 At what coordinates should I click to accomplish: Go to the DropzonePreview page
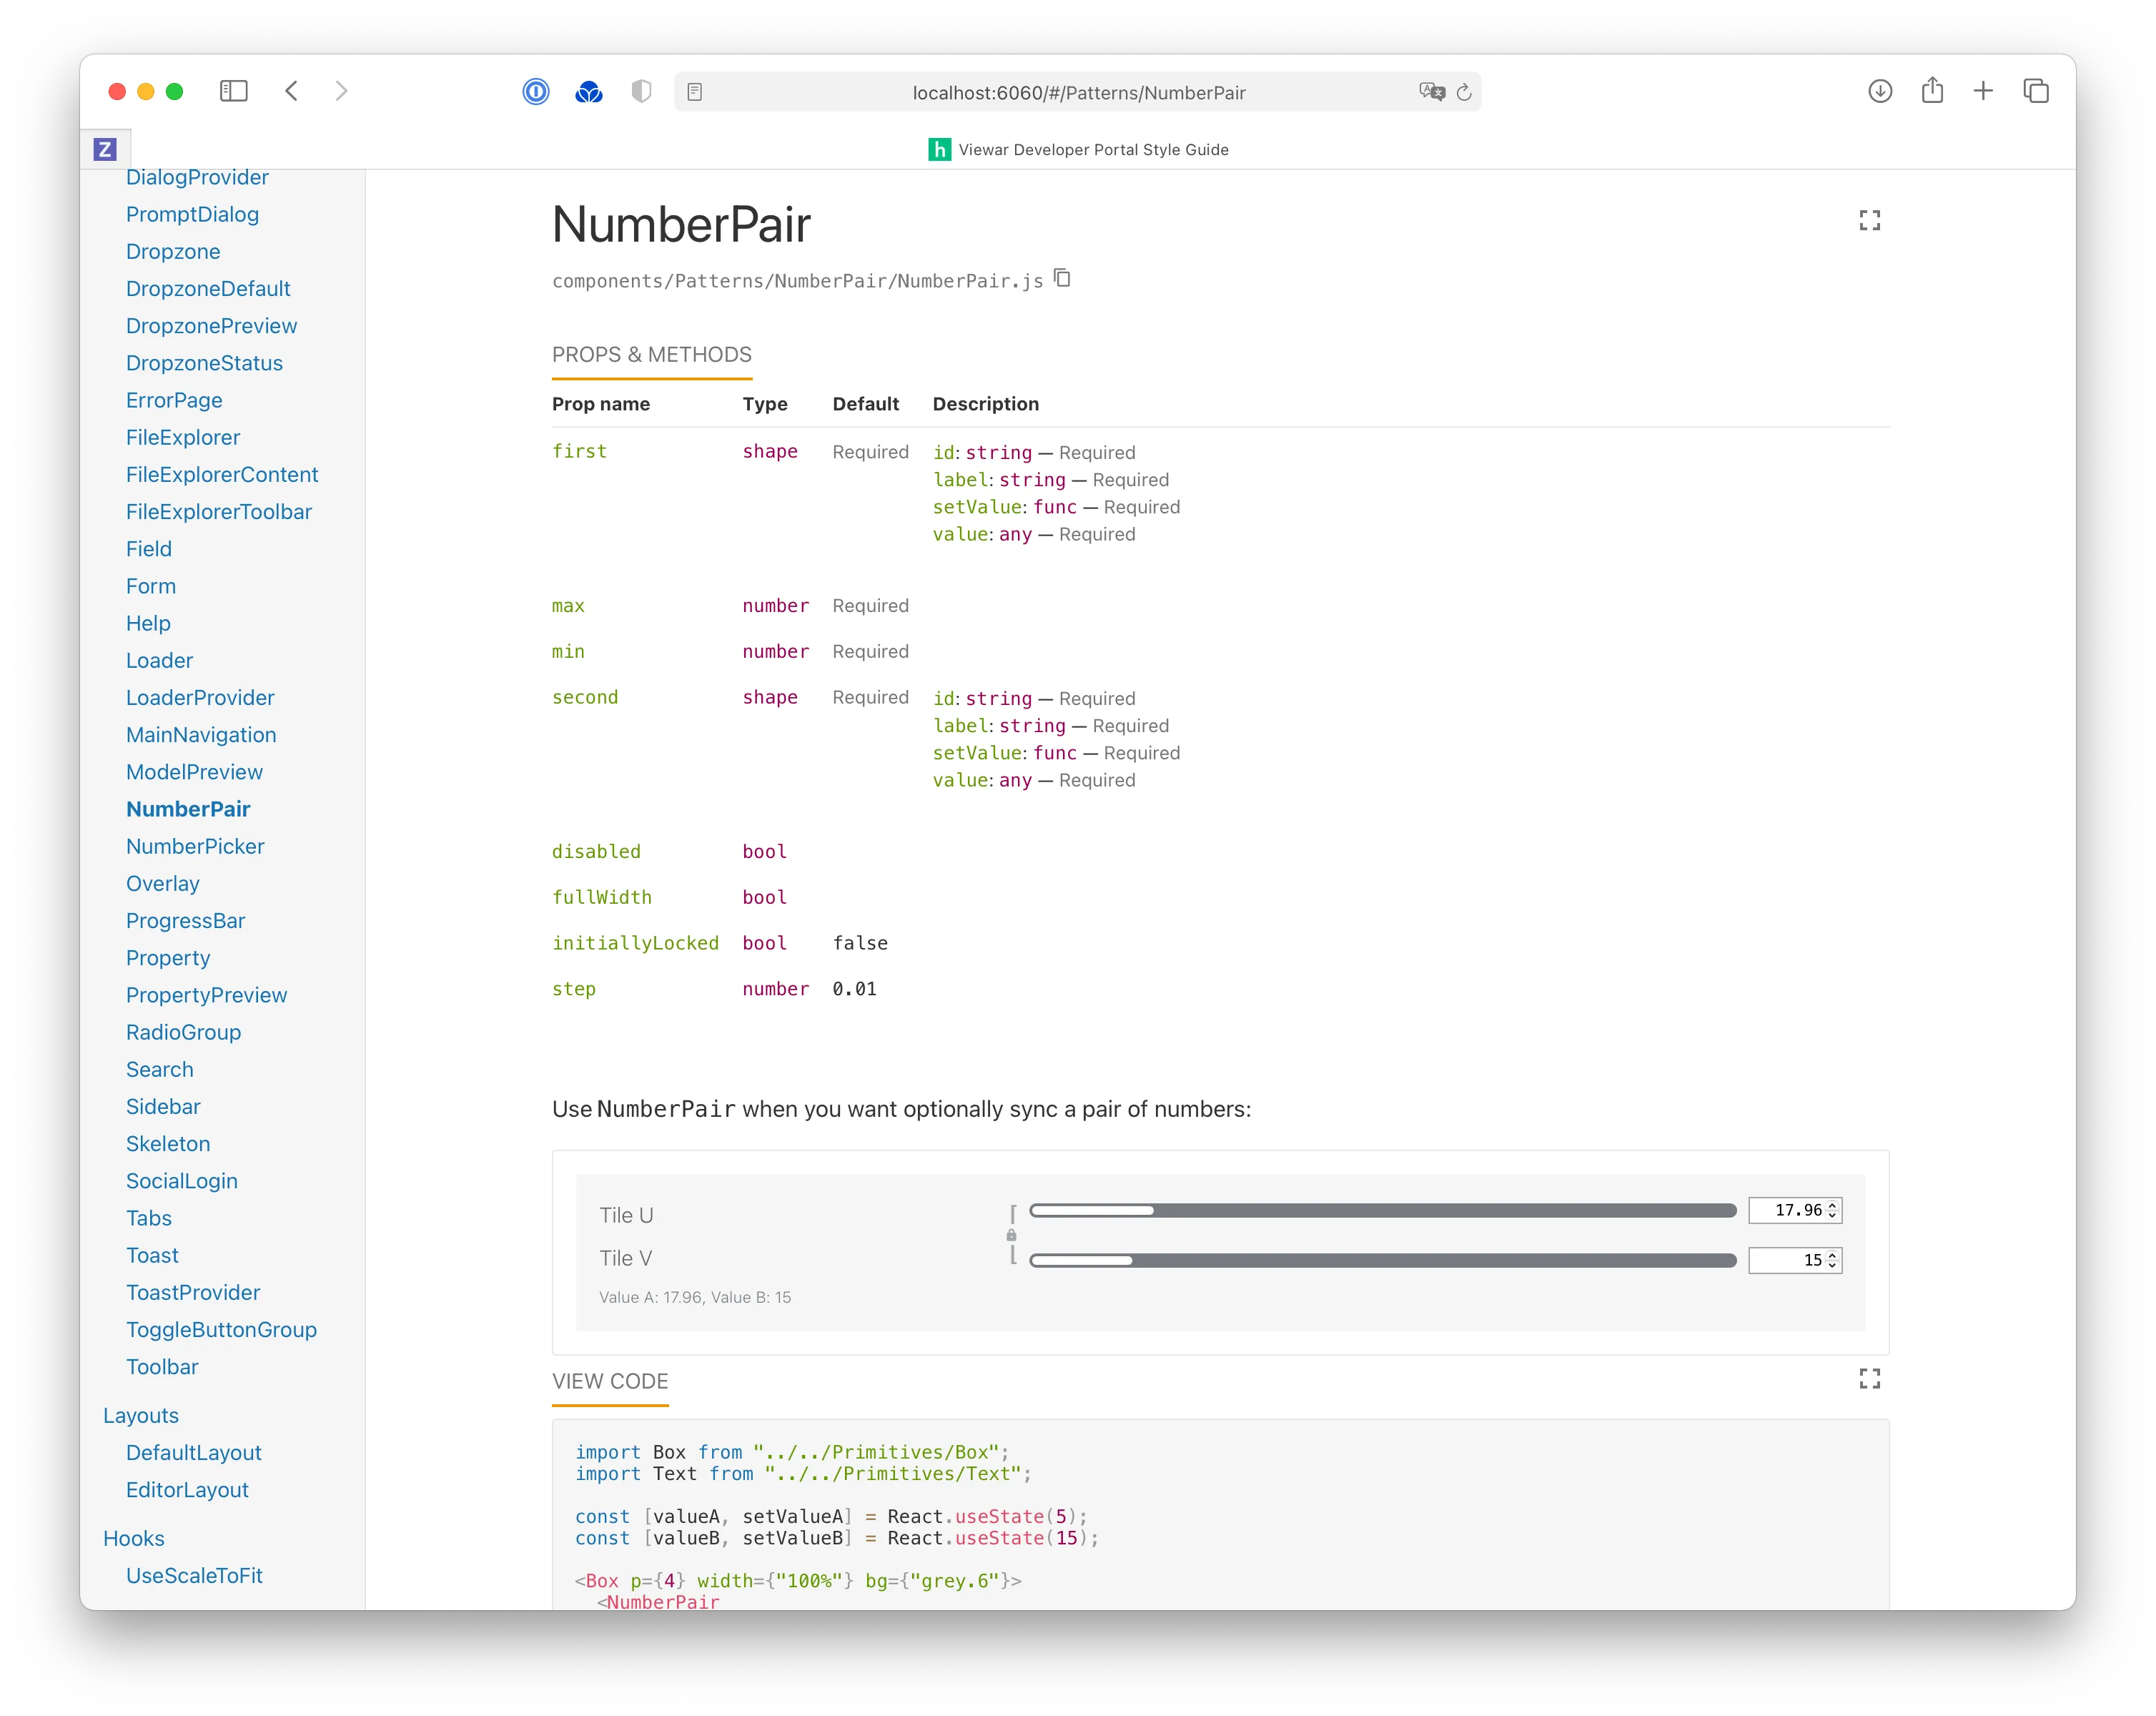click(x=211, y=325)
